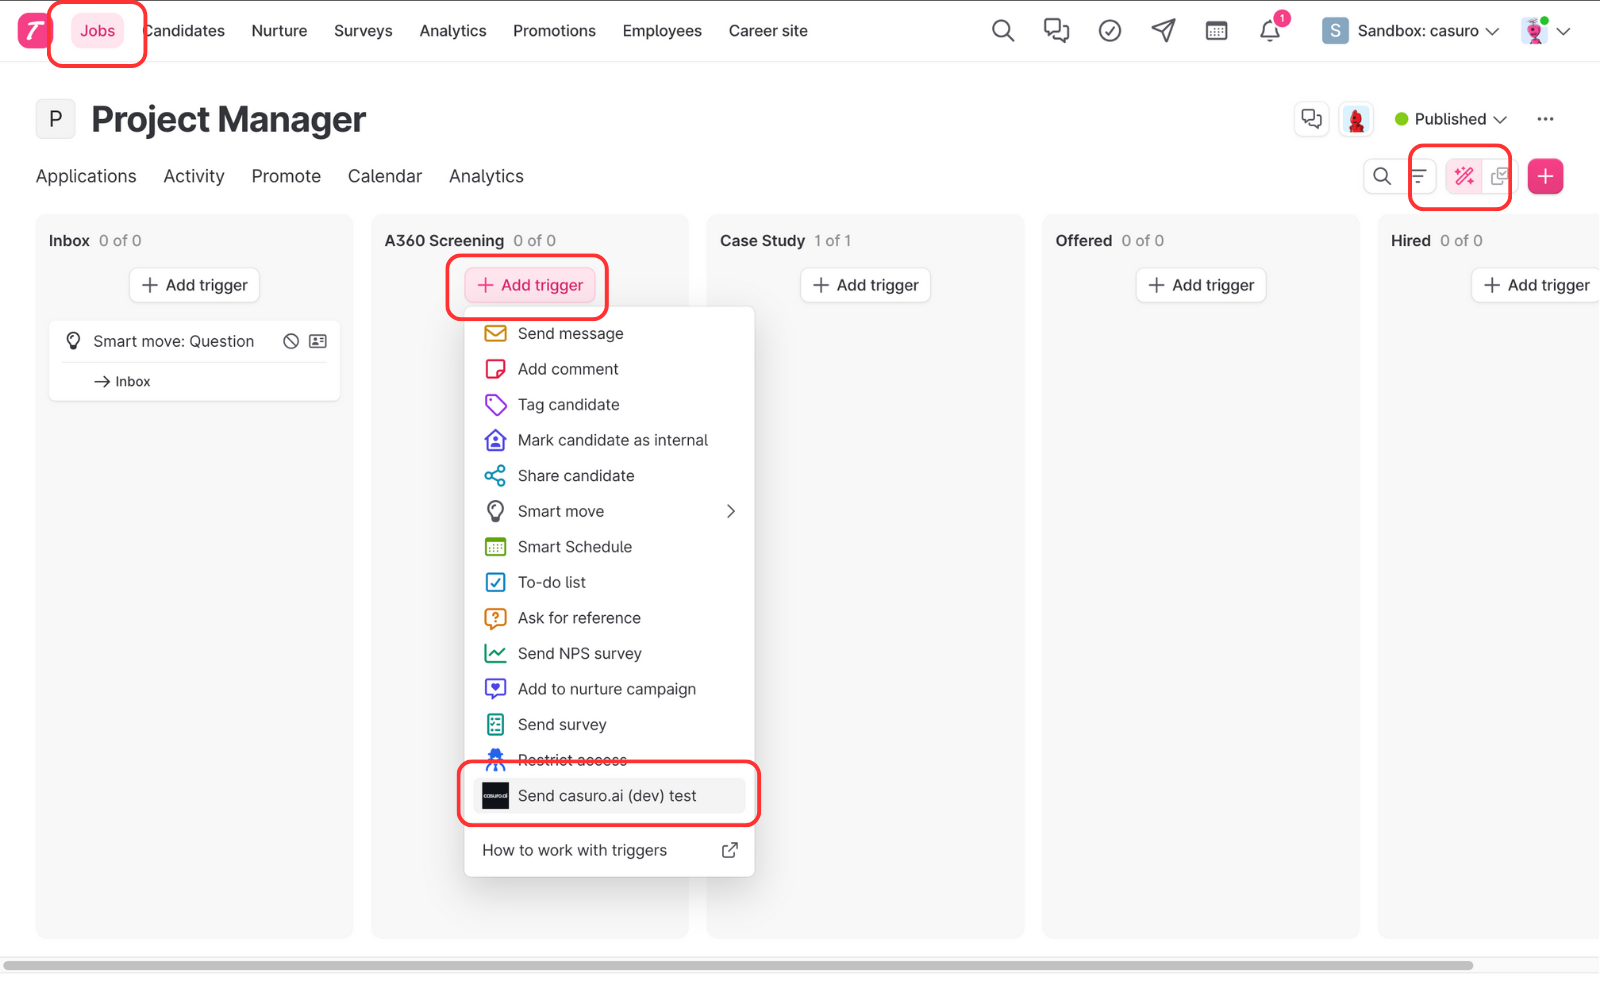Image resolution: width=1600 pixels, height=1000 pixels.
Task: Open the calendar icon in top bar
Action: click(1217, 31)
